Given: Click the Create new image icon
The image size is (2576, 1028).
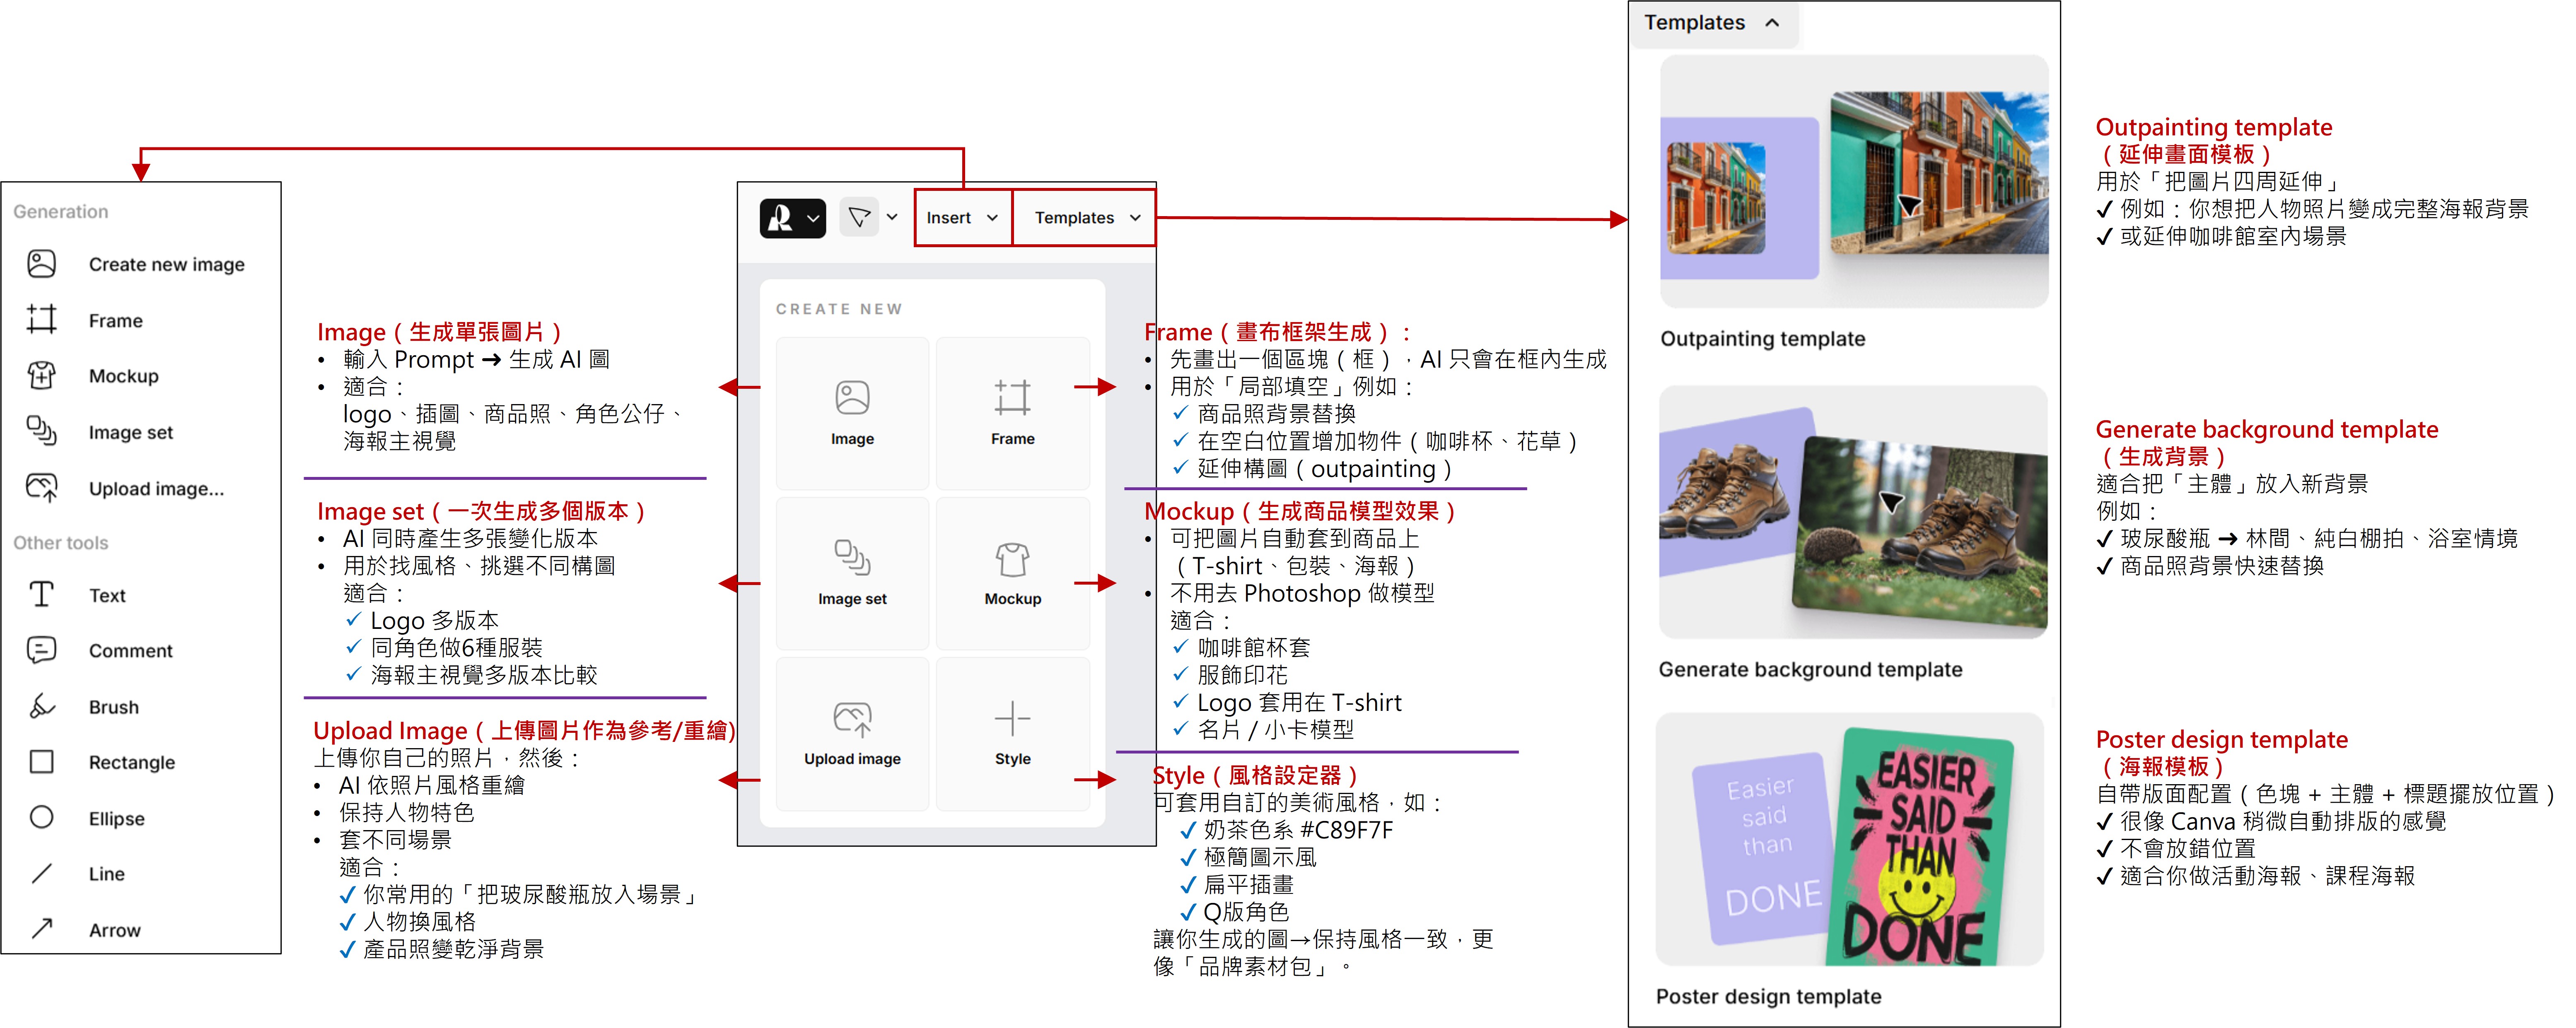Looking at the screenshot, I should click(x=41, y=264).
